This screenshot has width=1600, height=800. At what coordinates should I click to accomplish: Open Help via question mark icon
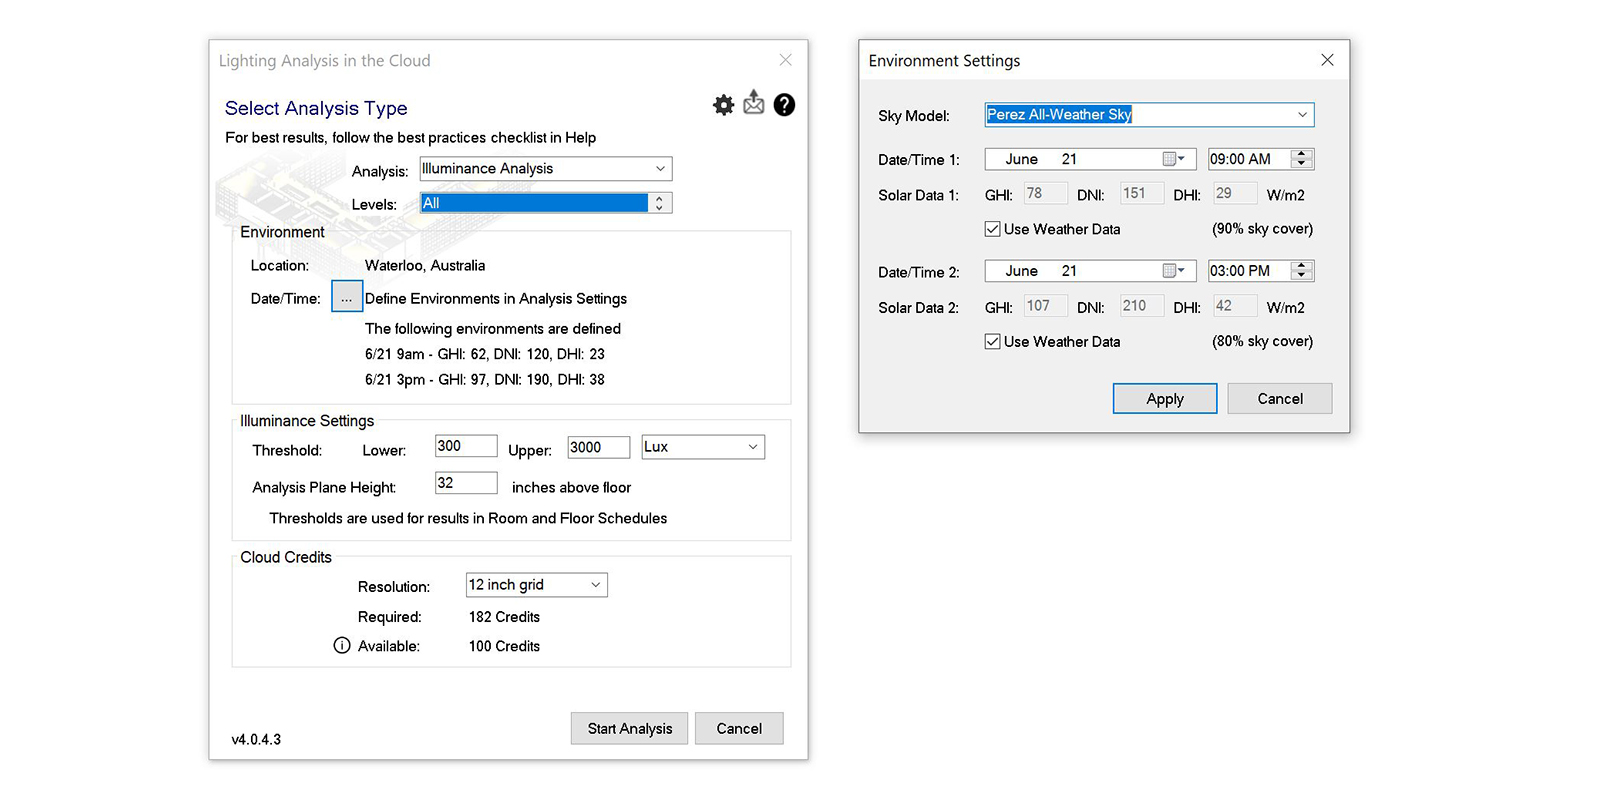click(784, 105)
